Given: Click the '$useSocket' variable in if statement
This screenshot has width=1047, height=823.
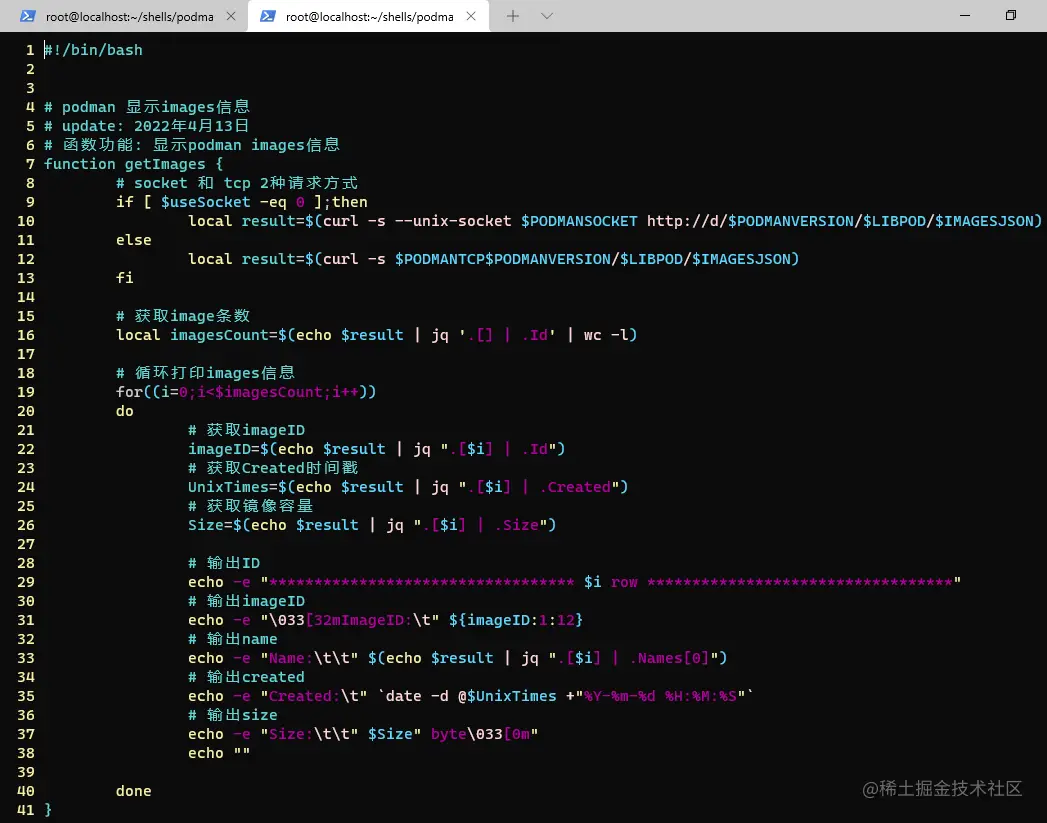Looking at the screenshot, I should coord(206,202).
